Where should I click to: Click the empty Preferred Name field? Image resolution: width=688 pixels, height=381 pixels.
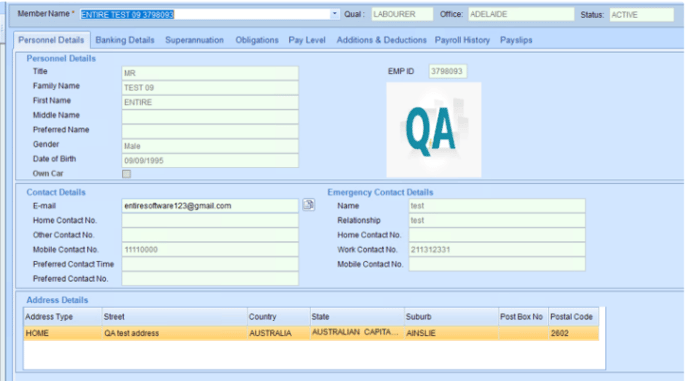(x=210, y=131)
